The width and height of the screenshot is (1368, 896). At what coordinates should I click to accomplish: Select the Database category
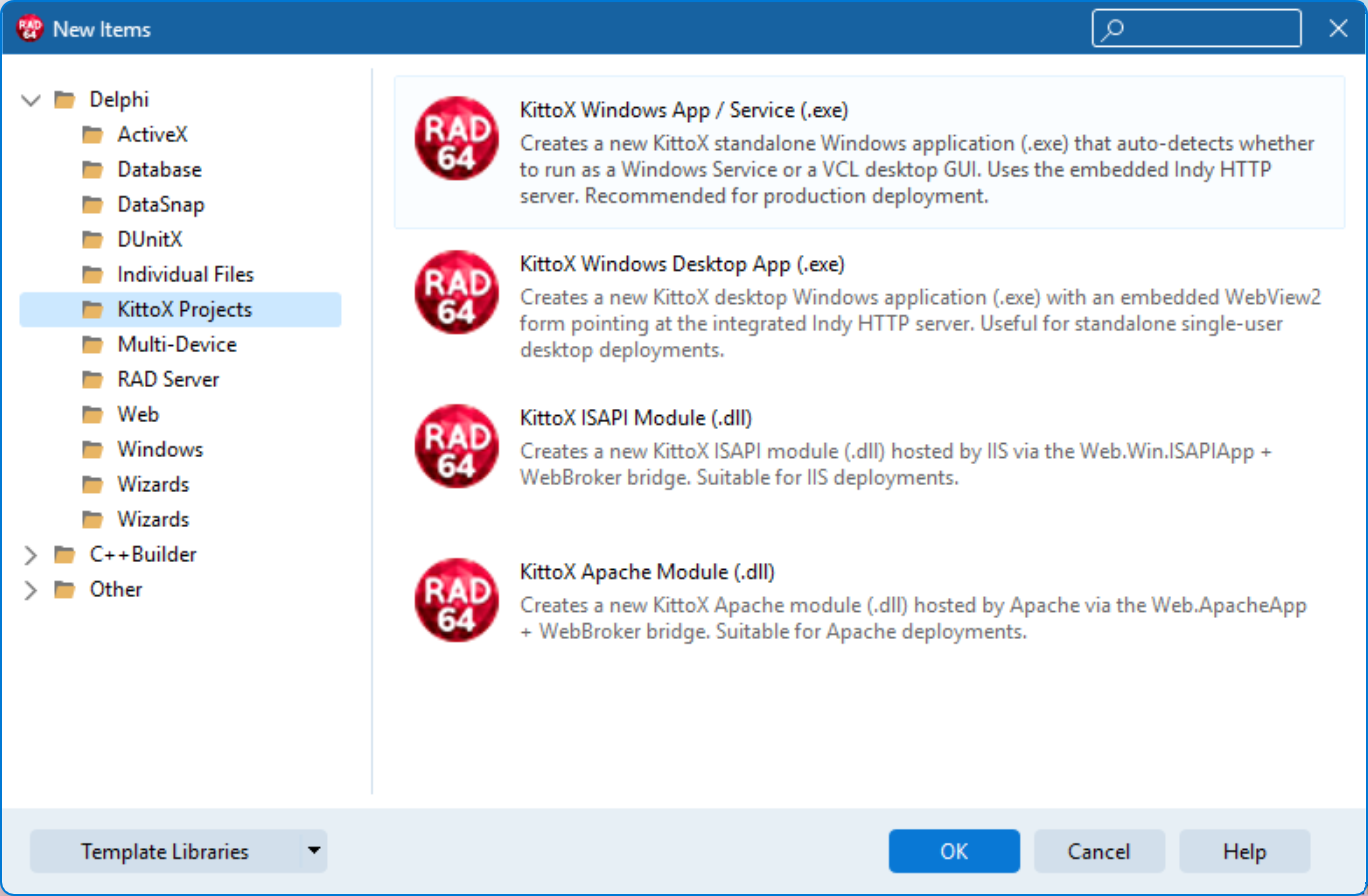point(159,169)
